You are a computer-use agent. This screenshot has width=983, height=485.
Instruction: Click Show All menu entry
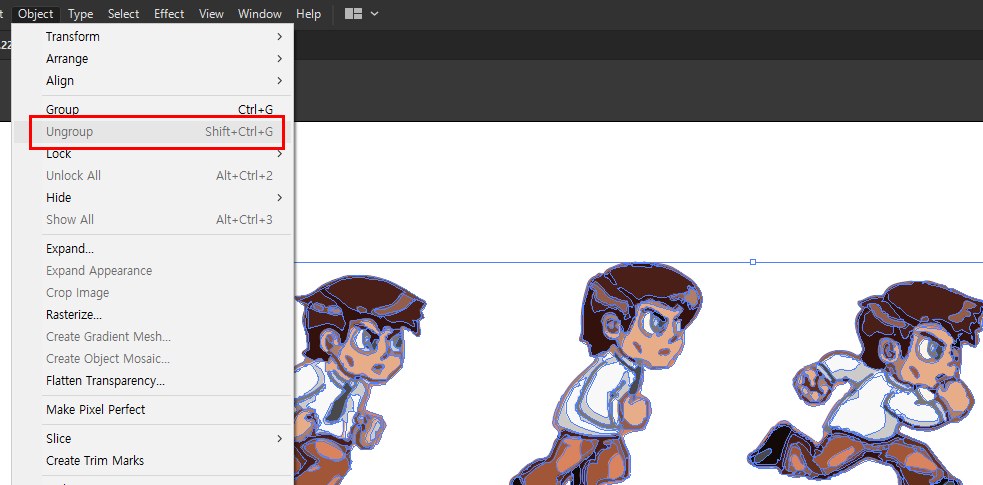tap(152, 219)
